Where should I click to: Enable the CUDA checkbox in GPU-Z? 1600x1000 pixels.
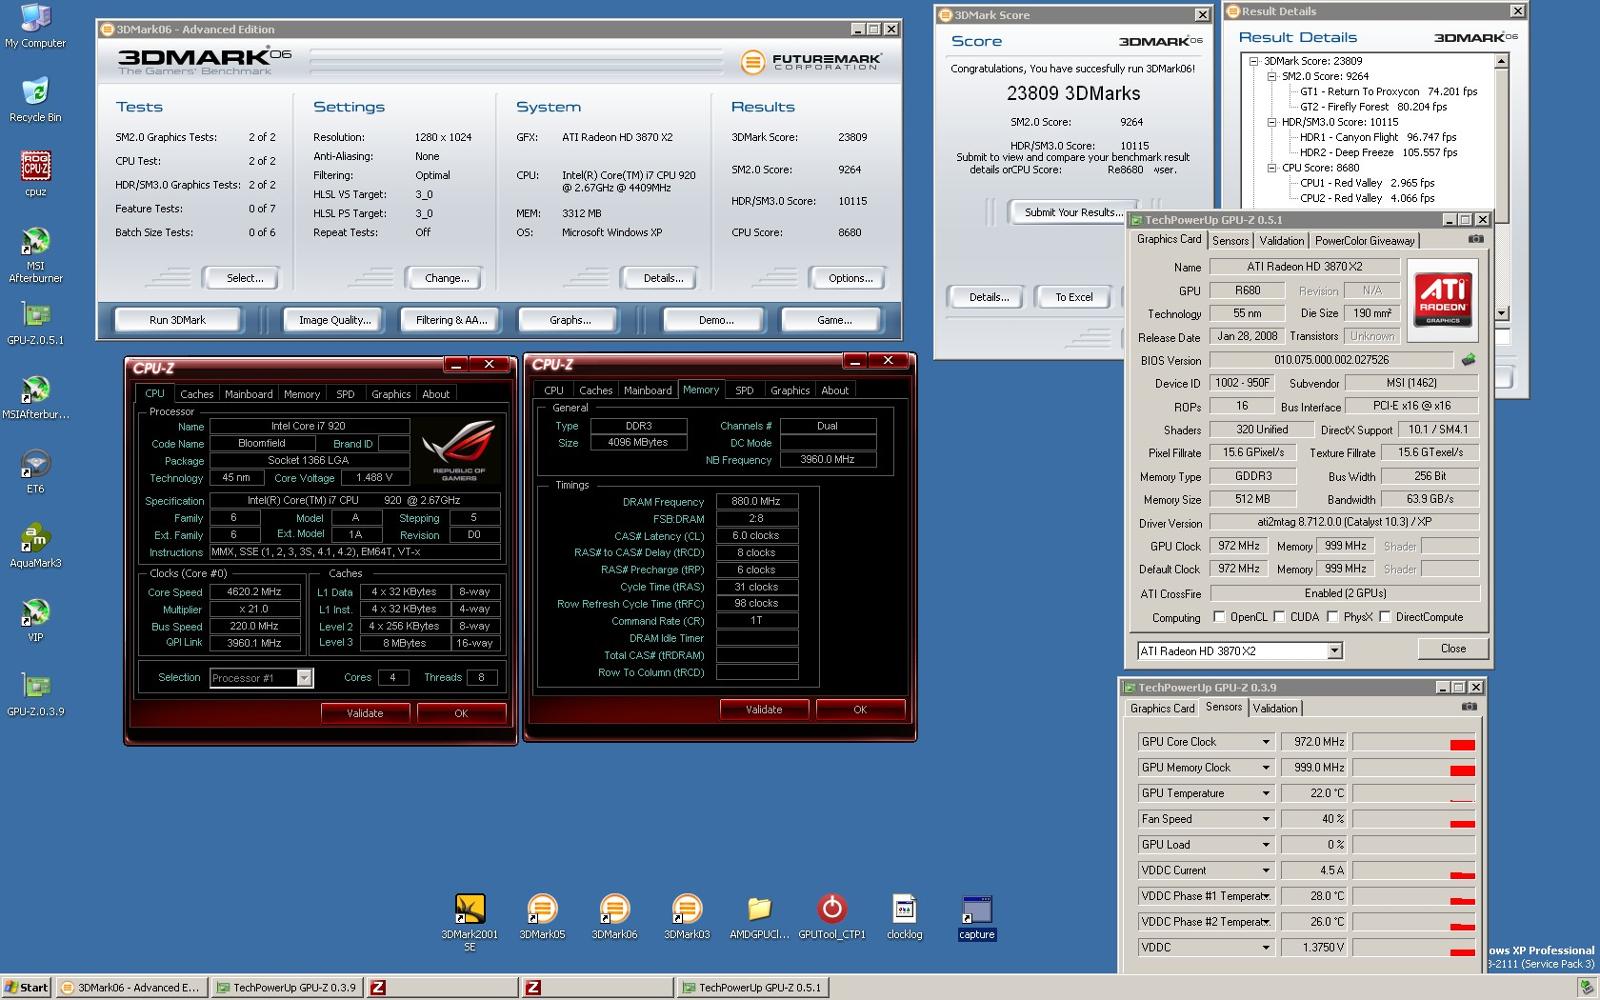click(x=1279, y=617)
